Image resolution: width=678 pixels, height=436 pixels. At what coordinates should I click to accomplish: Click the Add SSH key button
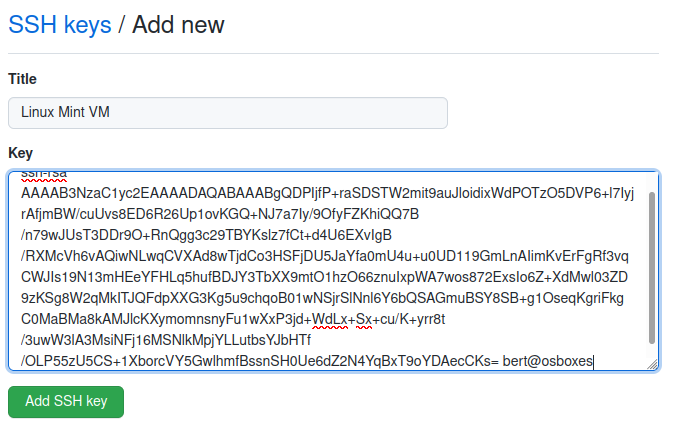pyautogui.click(x=66, y=402)
